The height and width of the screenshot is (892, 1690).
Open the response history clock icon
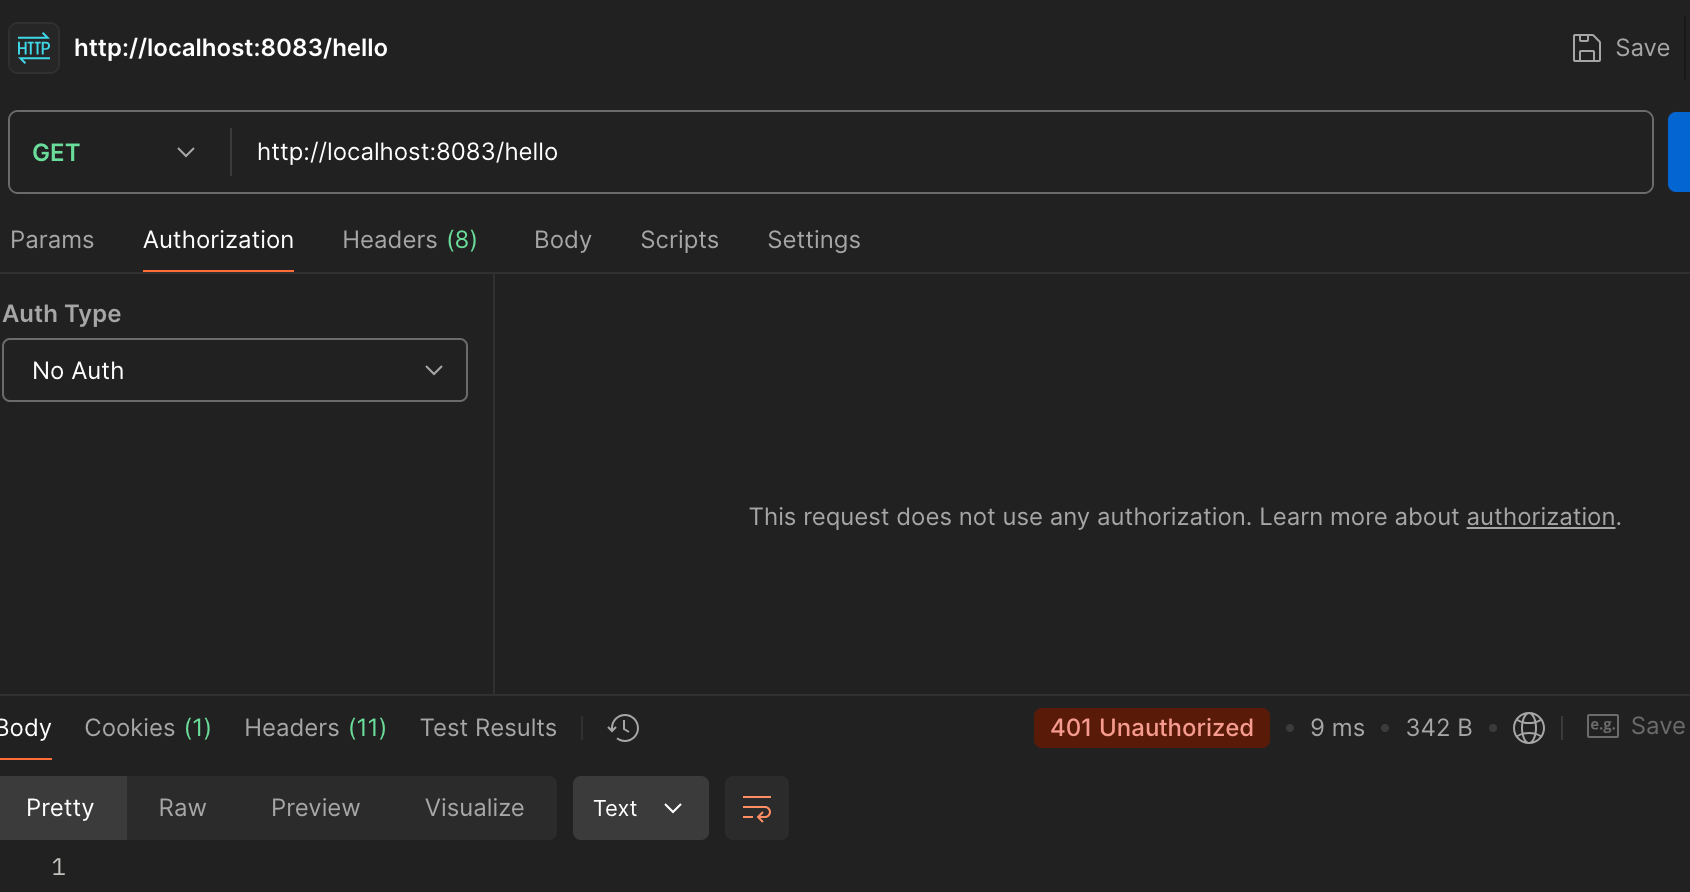click(623, 728)
